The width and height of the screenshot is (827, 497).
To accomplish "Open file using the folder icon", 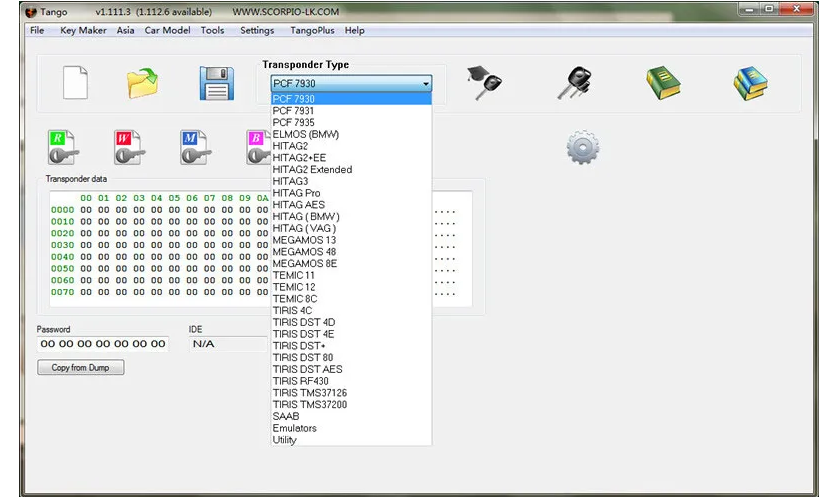I will [142, 83].
